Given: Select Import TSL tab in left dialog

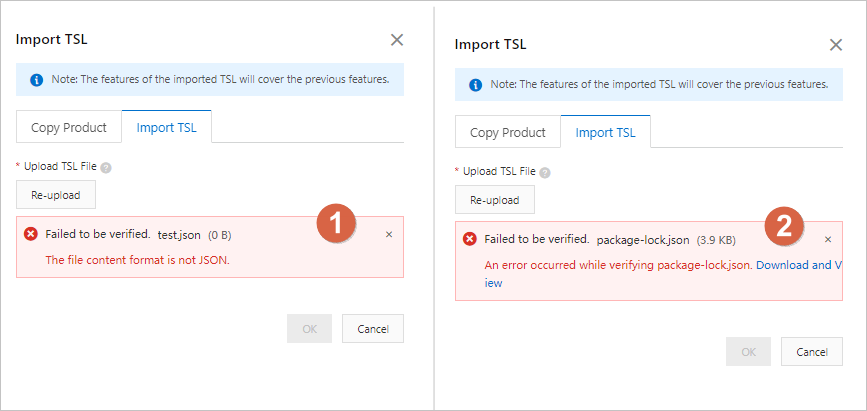Looking at the screenshot, I should [167, 128].
